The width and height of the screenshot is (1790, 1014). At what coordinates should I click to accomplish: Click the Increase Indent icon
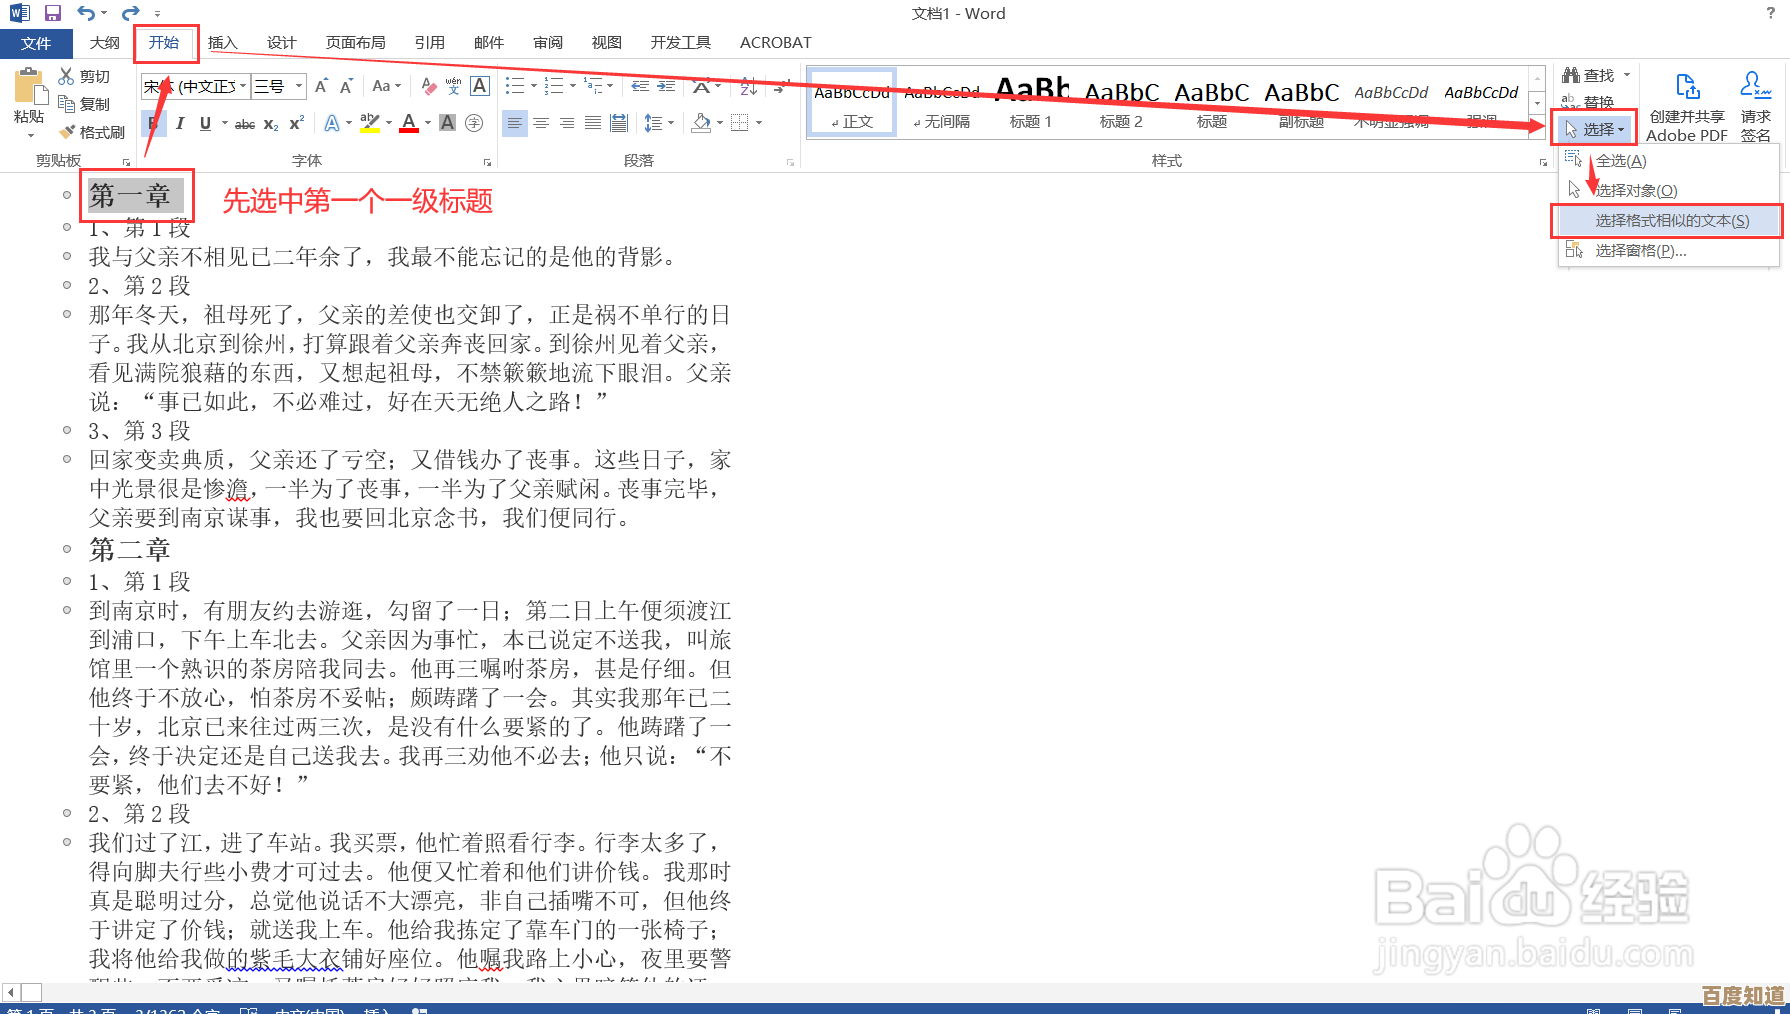click(666, 87)
